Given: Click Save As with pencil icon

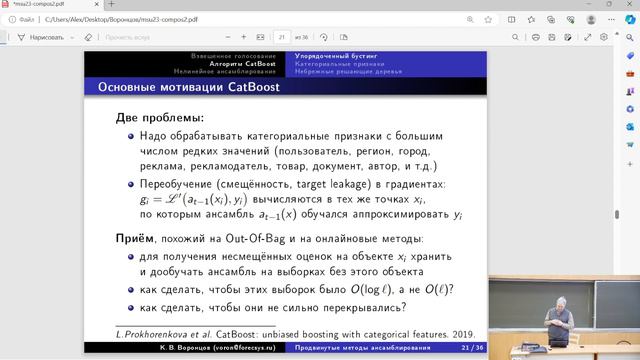Looking at the screenshot, I should click(x=568, y=37).
